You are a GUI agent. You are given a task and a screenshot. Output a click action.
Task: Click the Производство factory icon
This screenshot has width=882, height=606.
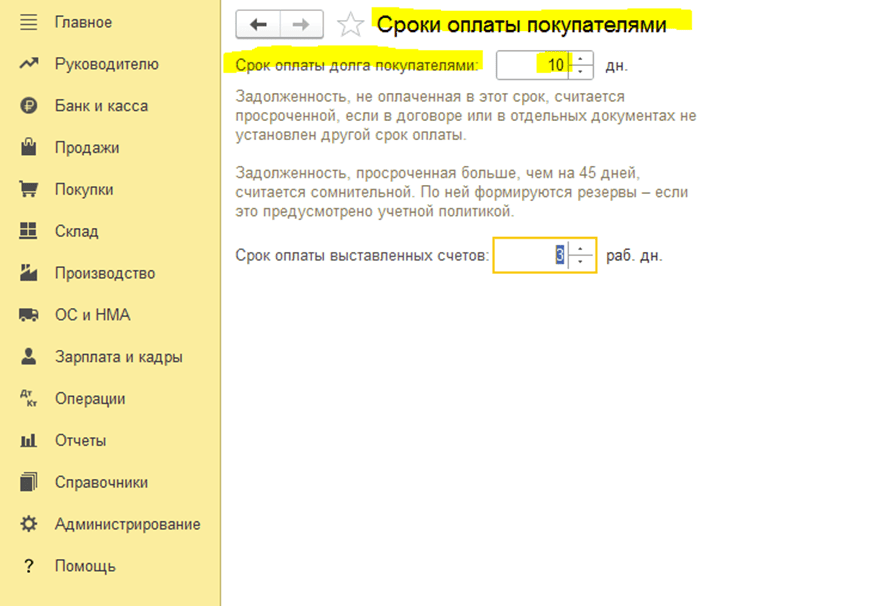tap(29, 272)
